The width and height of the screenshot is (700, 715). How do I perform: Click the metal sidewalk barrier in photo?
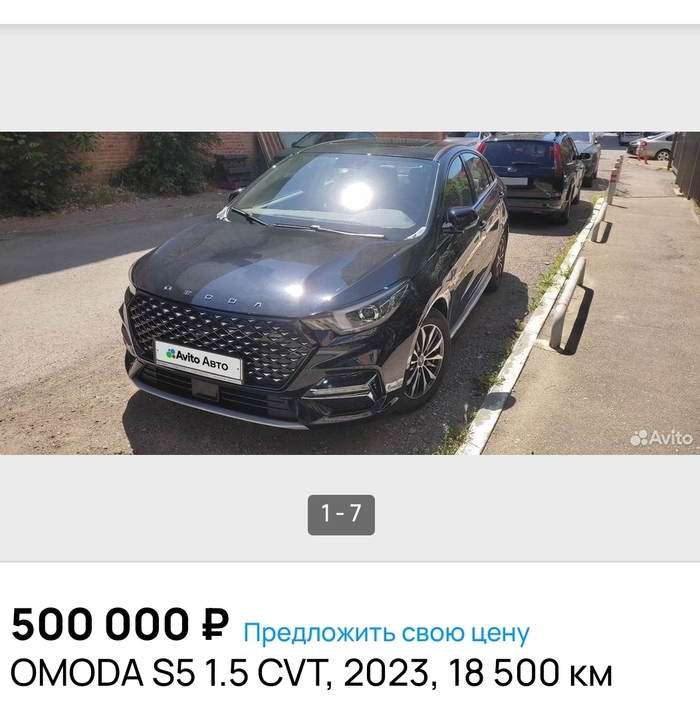tap(568, 301)
